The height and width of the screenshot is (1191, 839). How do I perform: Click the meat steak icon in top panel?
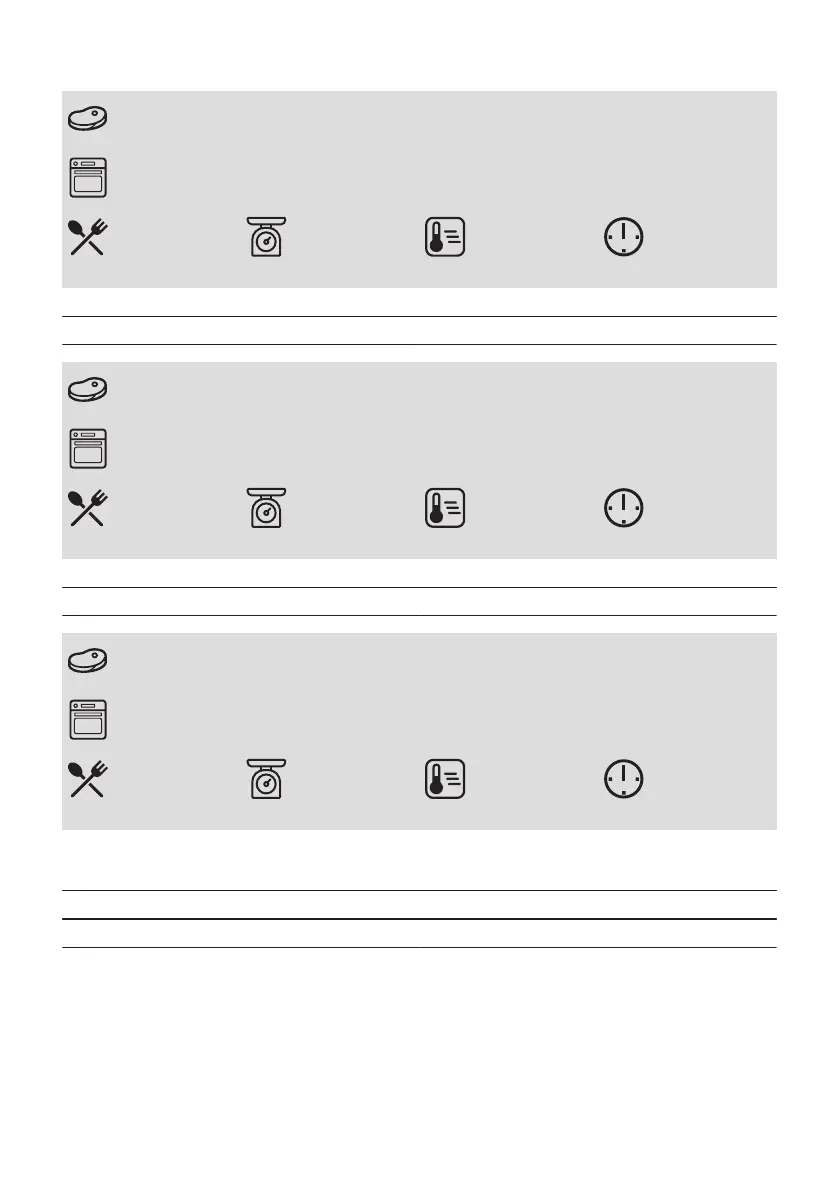pos(87,118)
